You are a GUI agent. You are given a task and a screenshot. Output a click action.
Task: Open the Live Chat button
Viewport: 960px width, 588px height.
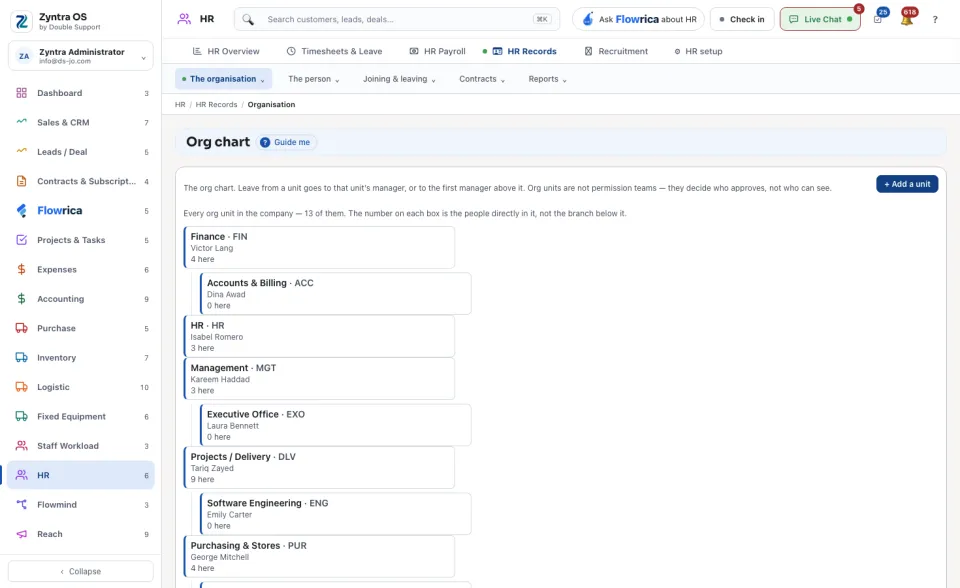point(820,19)
